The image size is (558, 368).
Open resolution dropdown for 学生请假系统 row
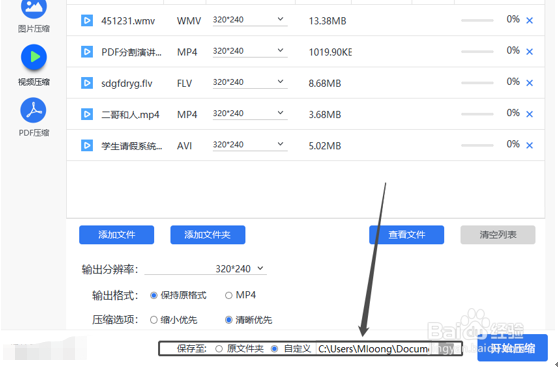pyautogui.click(x=250, y=145)
